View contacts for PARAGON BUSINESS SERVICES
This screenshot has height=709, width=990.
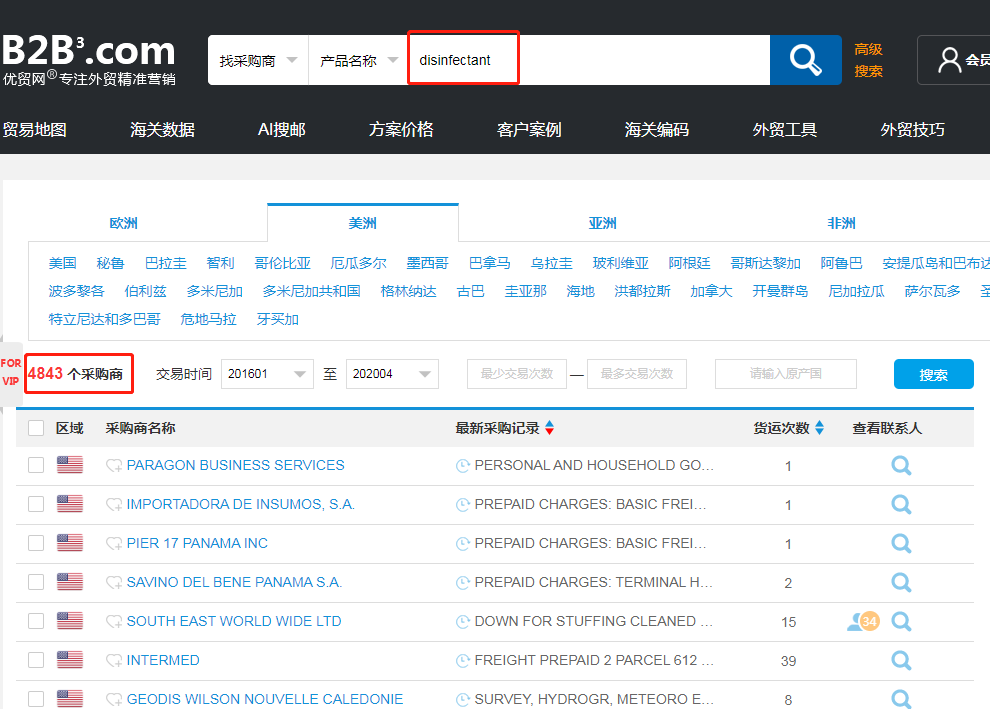tap(901, 465)
